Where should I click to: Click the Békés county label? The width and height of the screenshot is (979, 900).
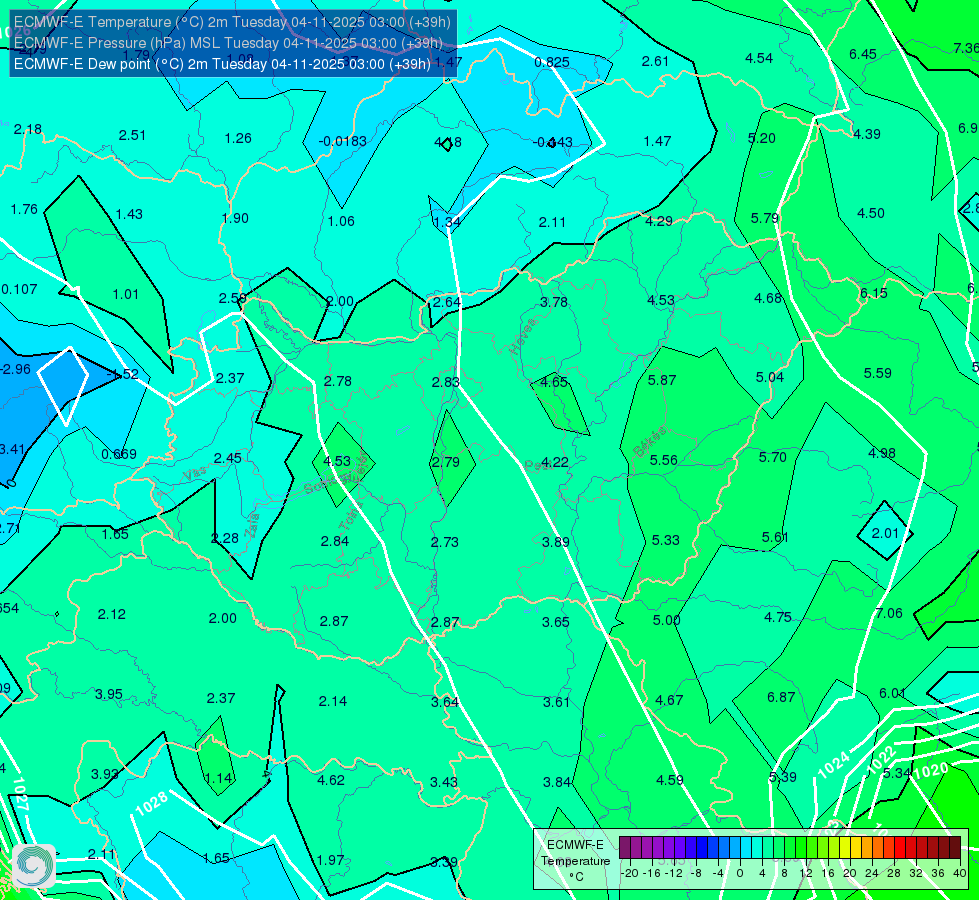[x=650, y=442]
